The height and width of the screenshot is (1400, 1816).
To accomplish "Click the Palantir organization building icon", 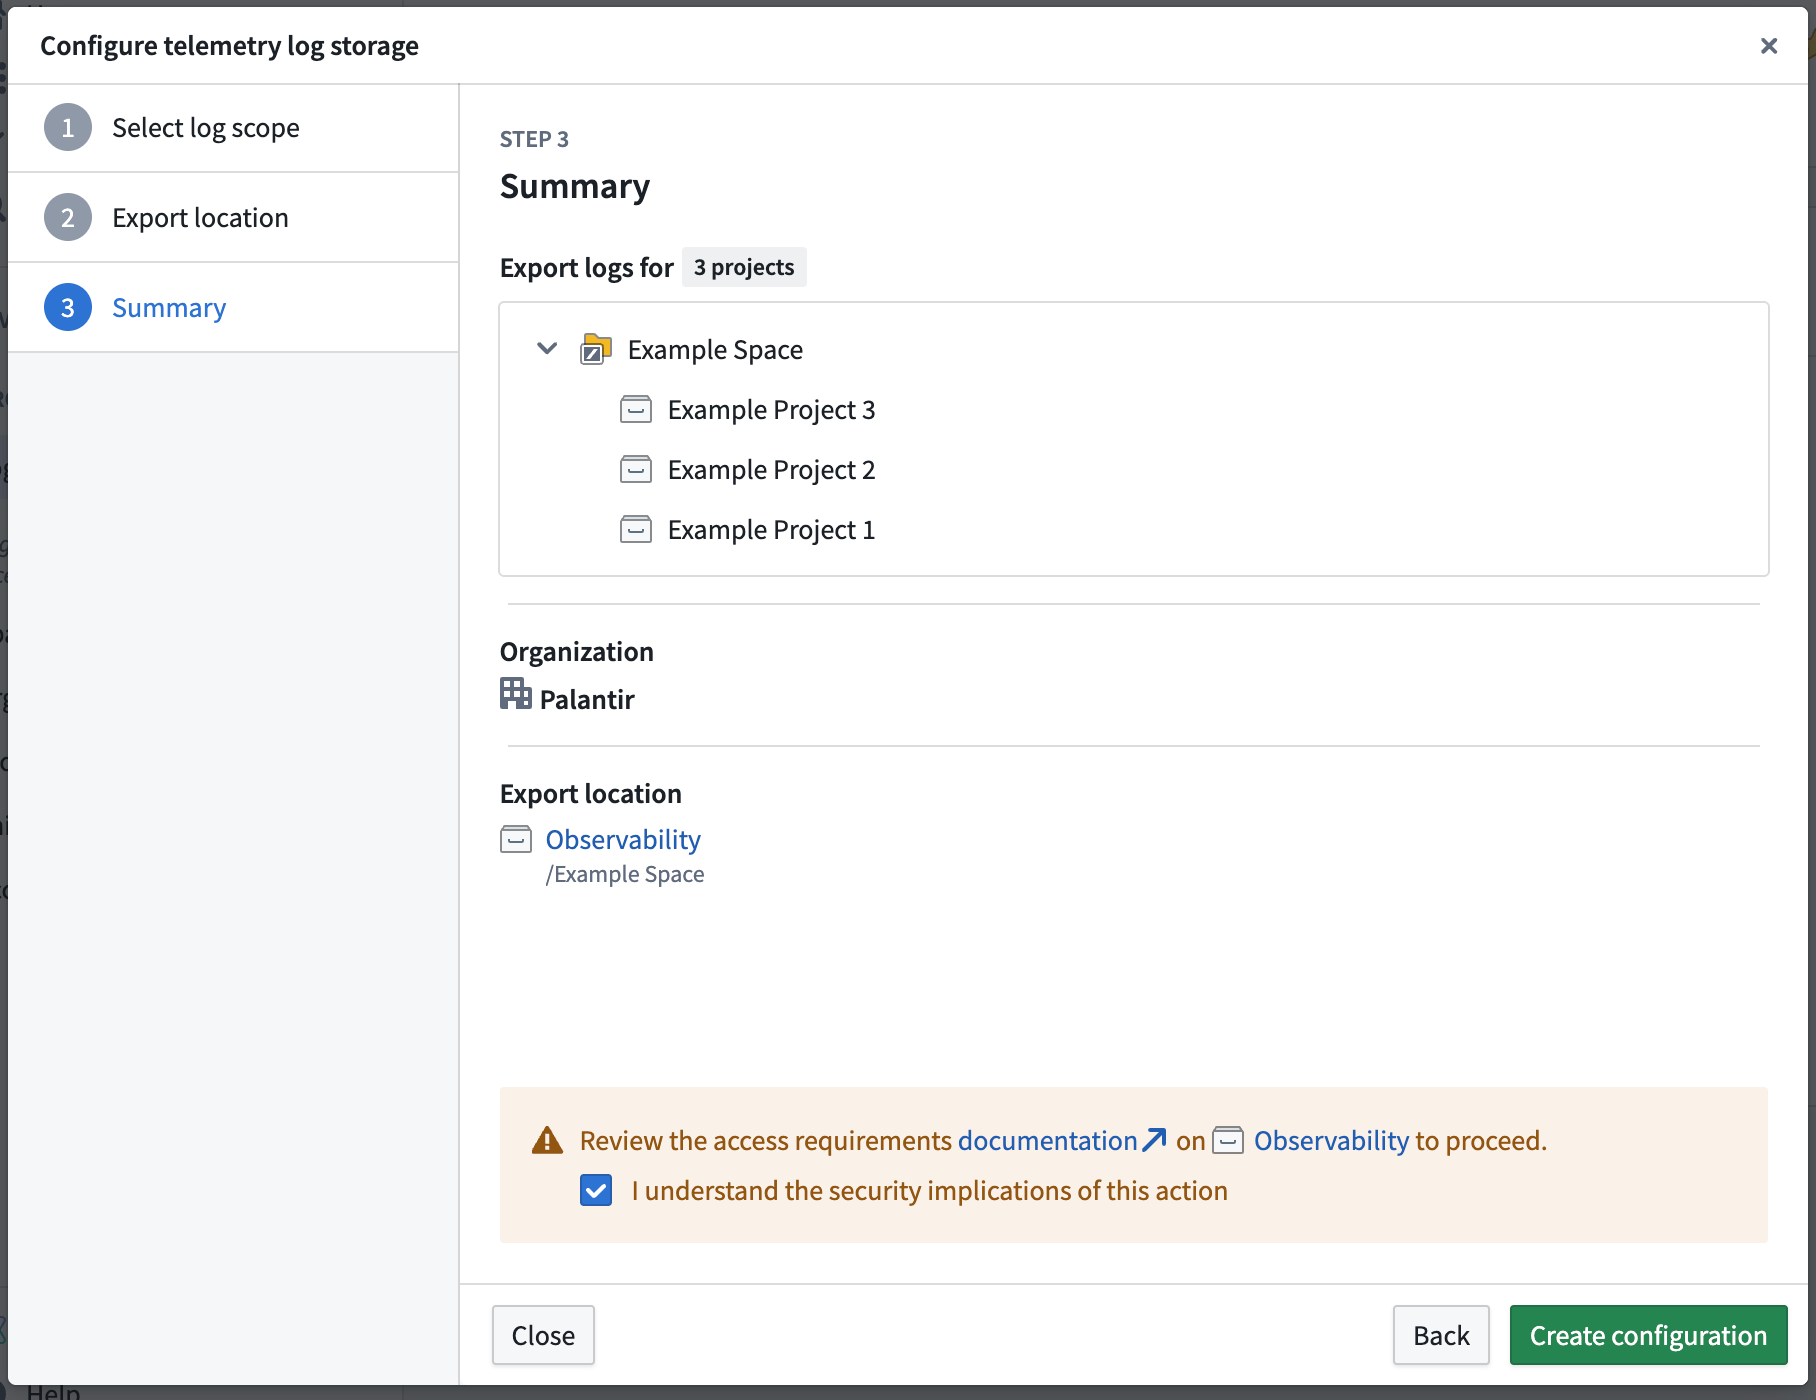I will [x=516, y=694].
